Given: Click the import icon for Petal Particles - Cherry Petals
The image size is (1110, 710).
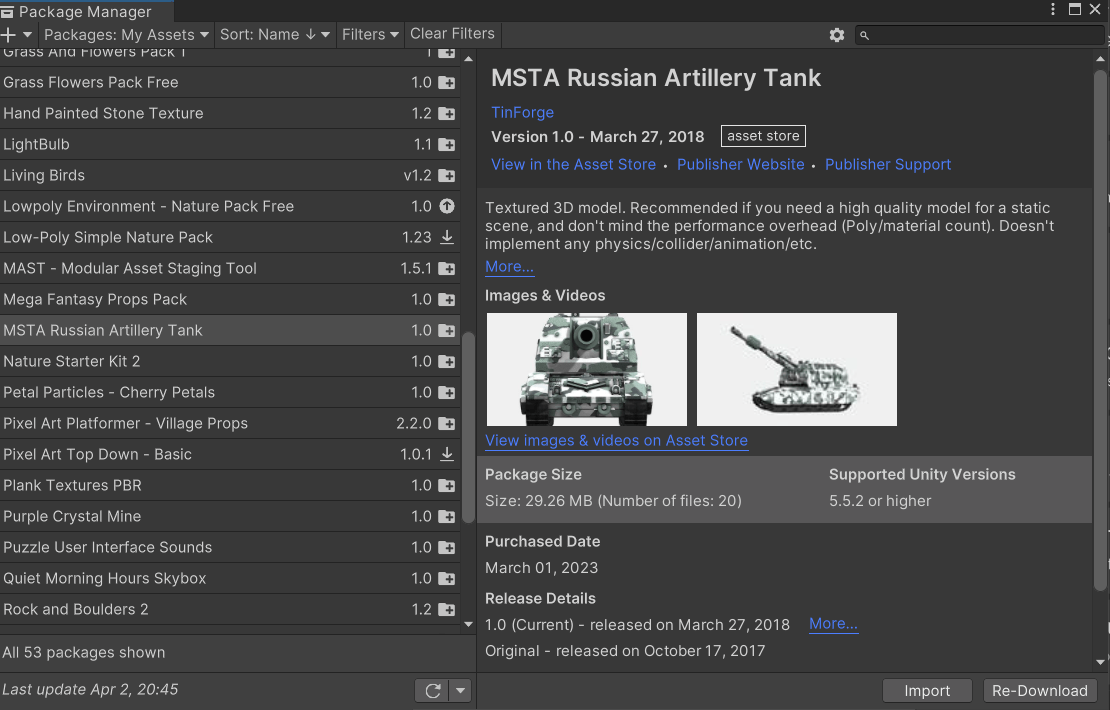Looking at the screenshot, I should [x=447, y=393].
